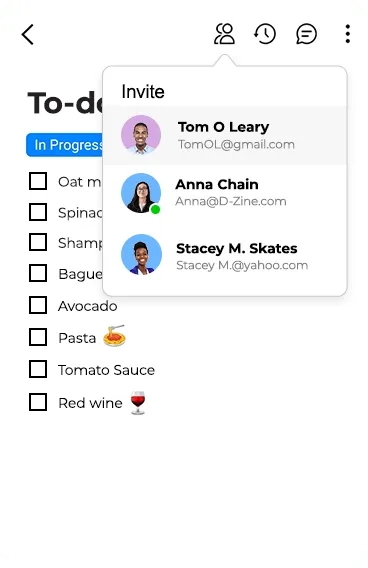Check off Tomato Sauce
The image size is (368, 568).
(38, 369)
